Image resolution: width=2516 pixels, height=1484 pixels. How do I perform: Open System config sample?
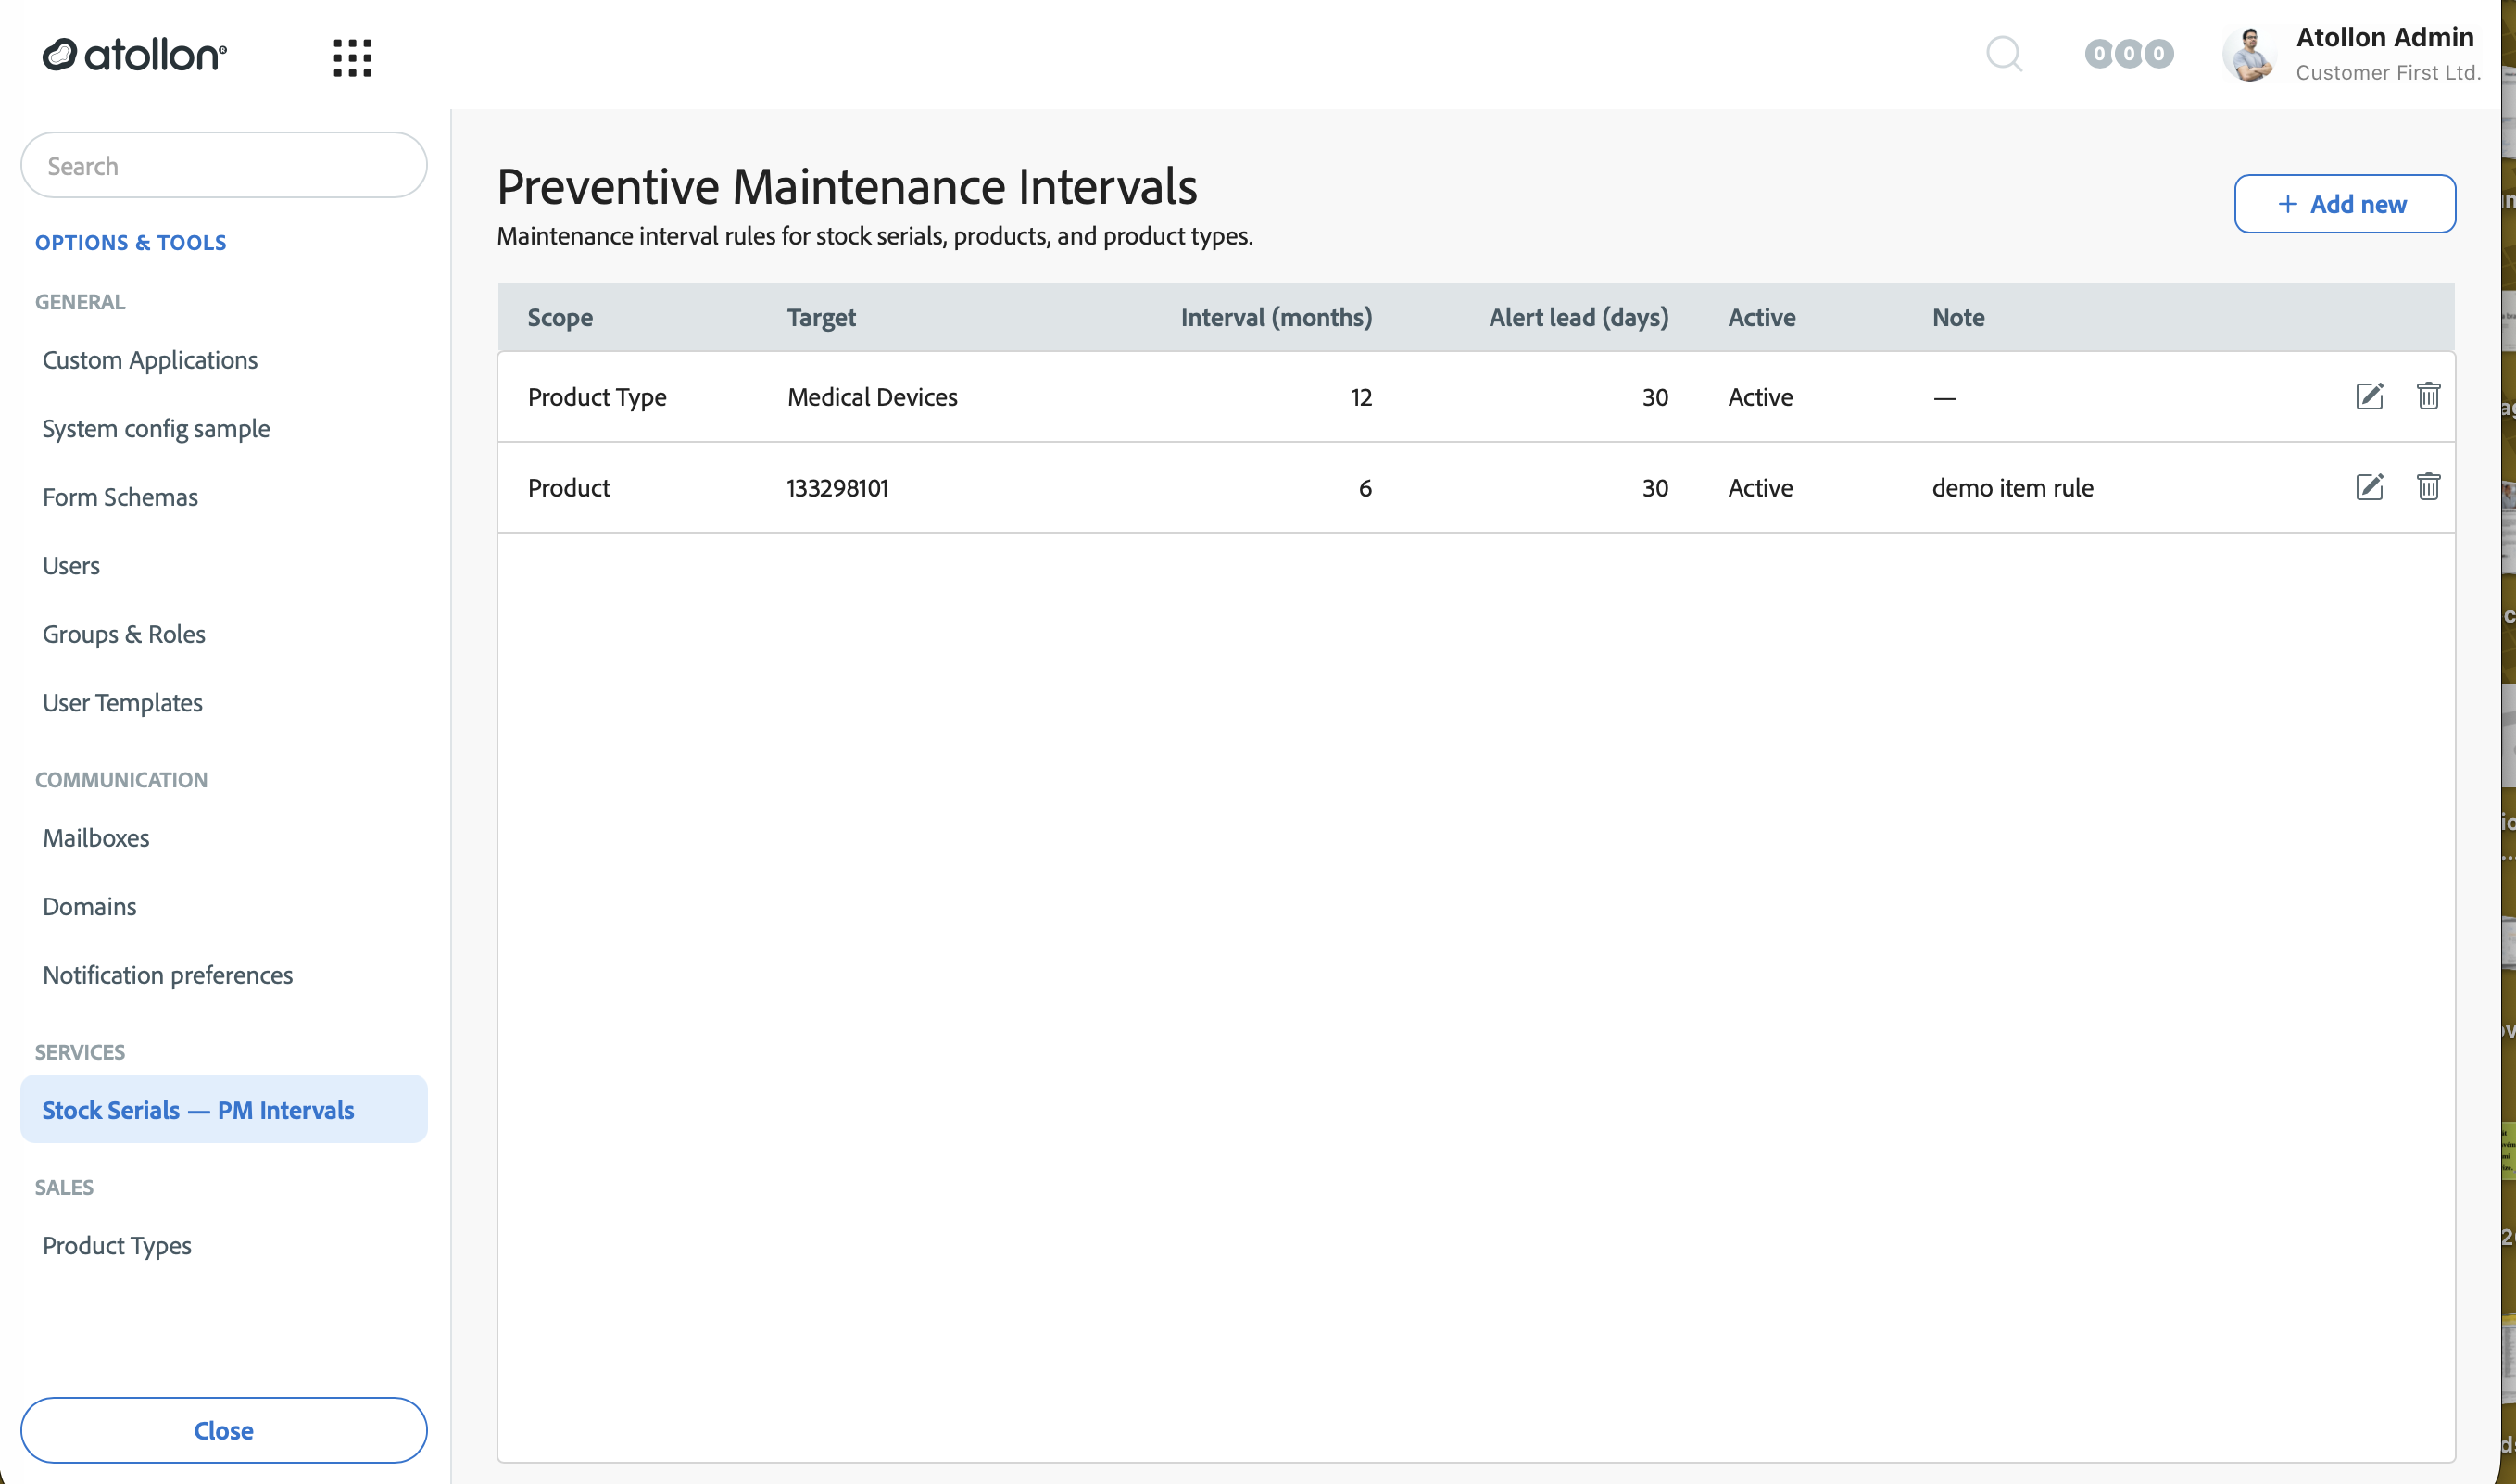pyautogui.click(x=156, y=428)
